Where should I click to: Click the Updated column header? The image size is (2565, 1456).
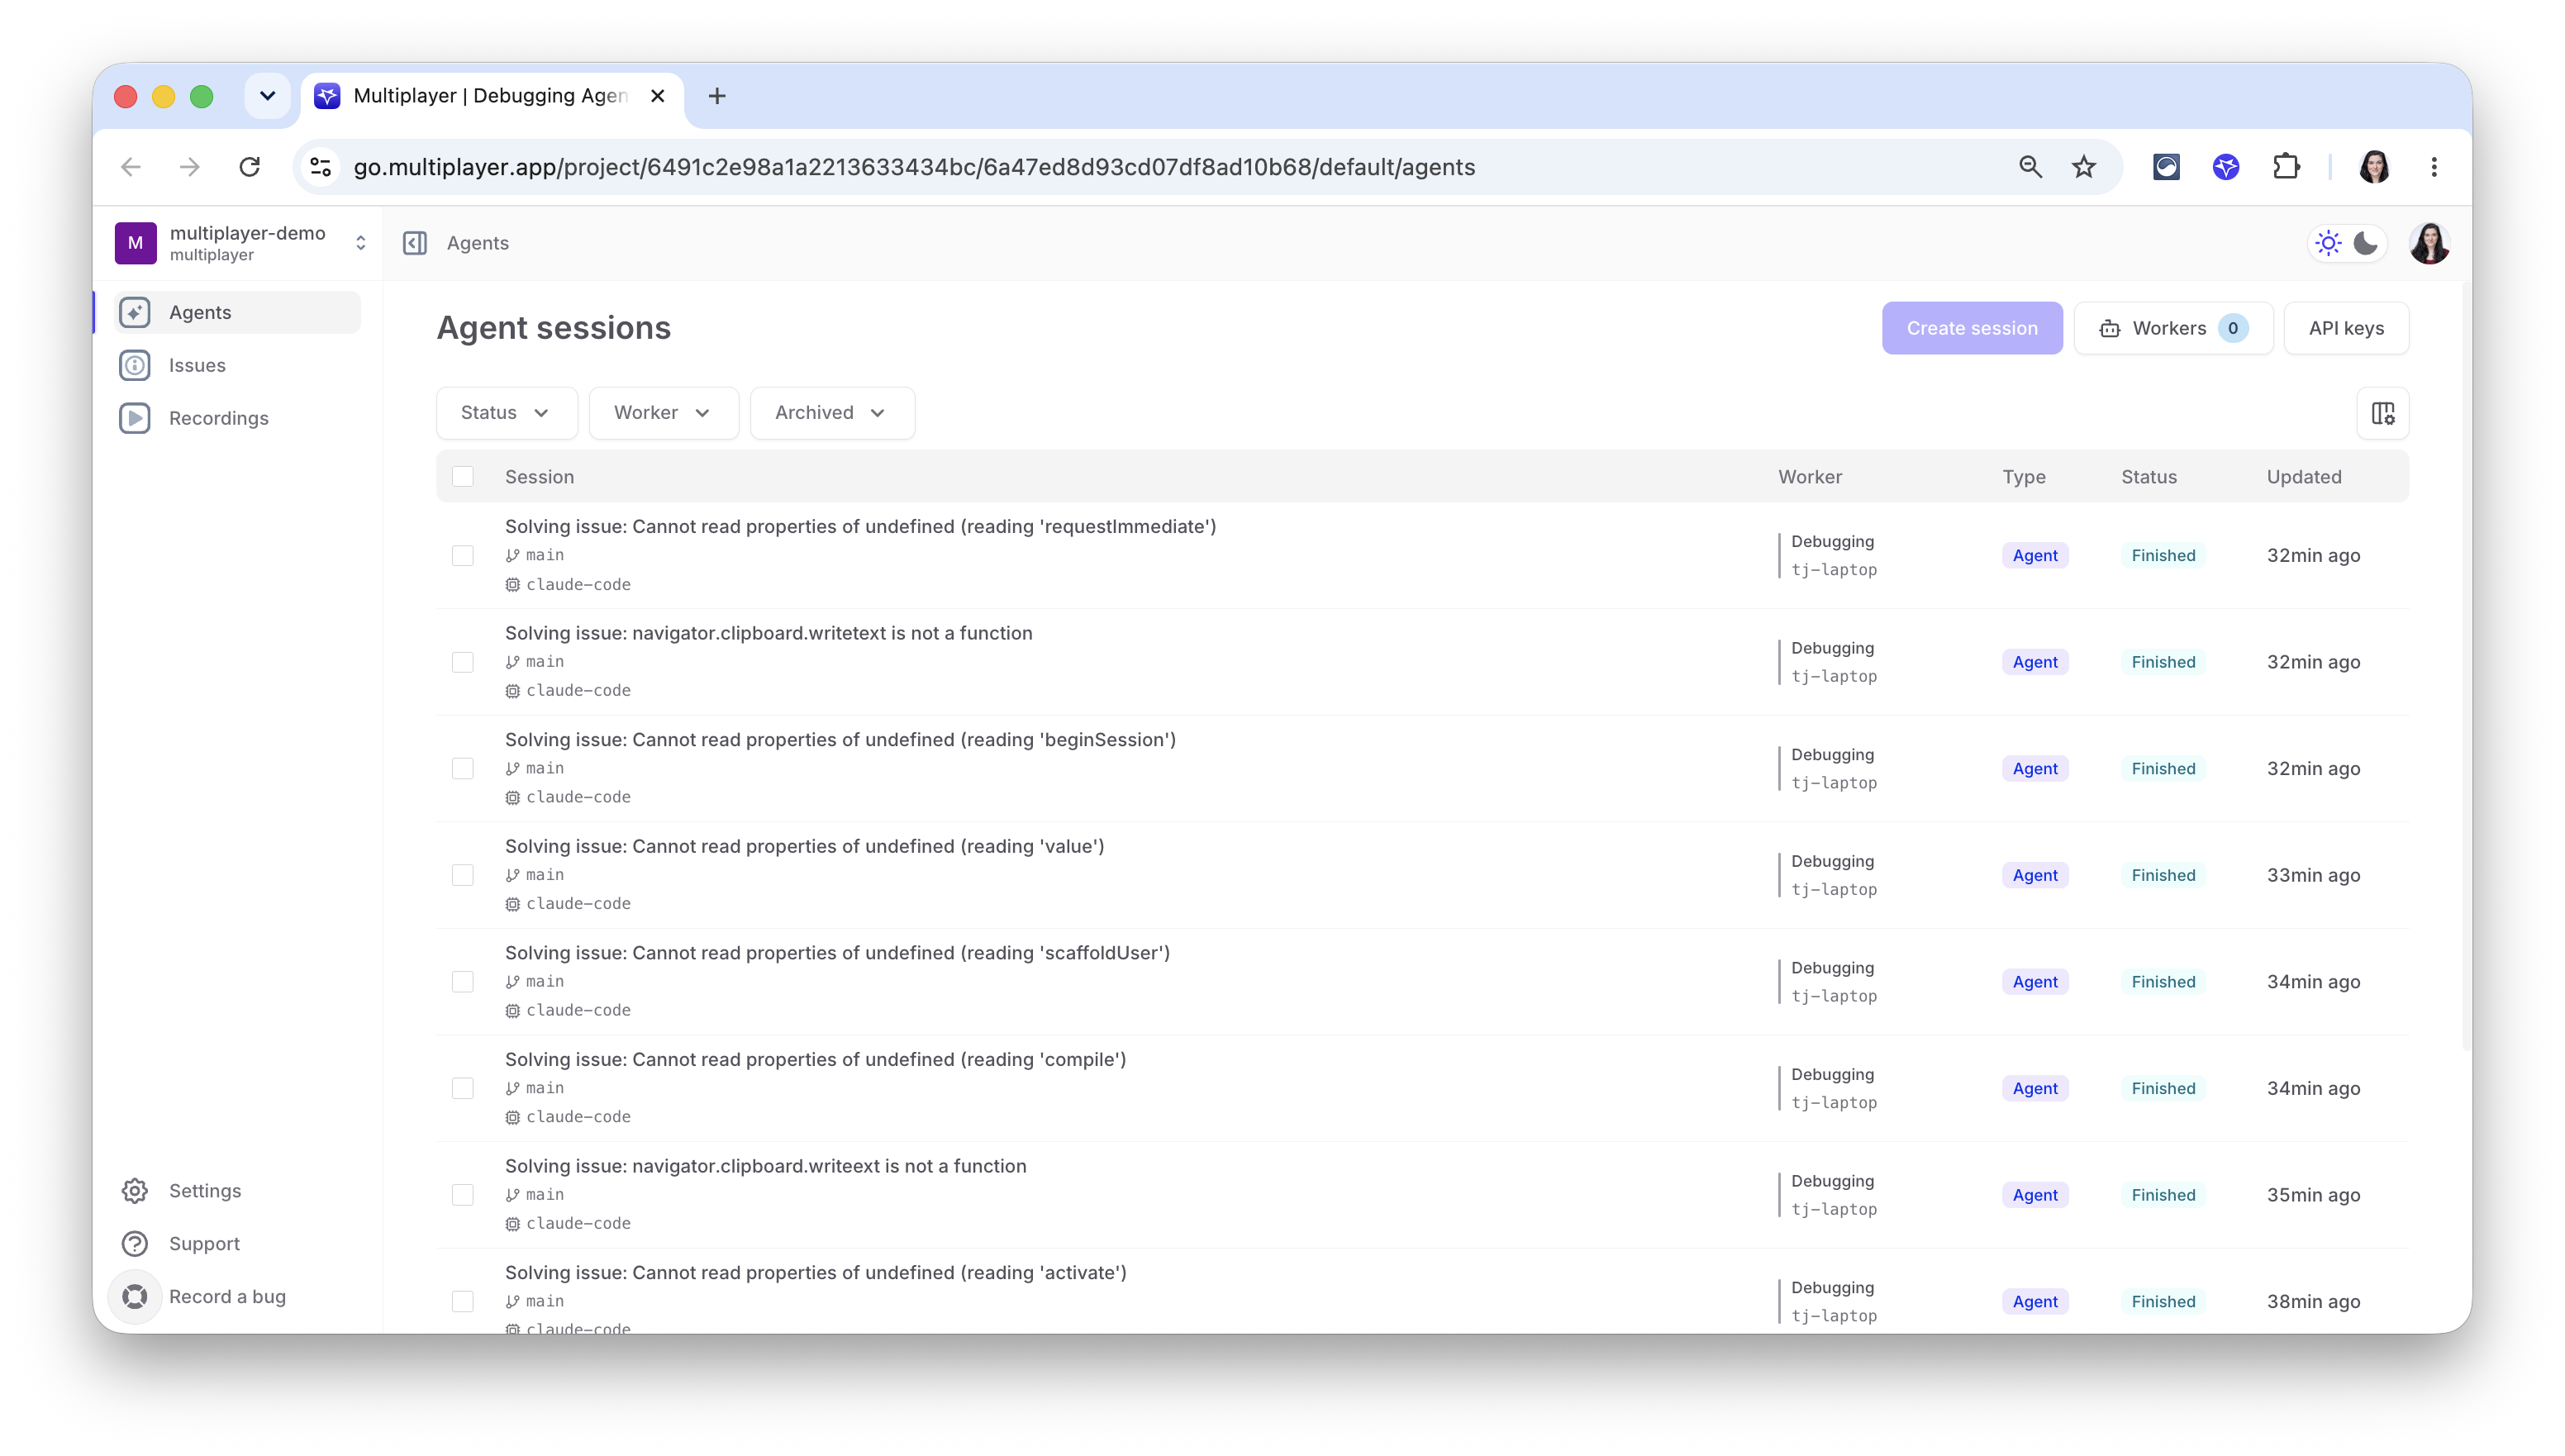coord(2304,477)
